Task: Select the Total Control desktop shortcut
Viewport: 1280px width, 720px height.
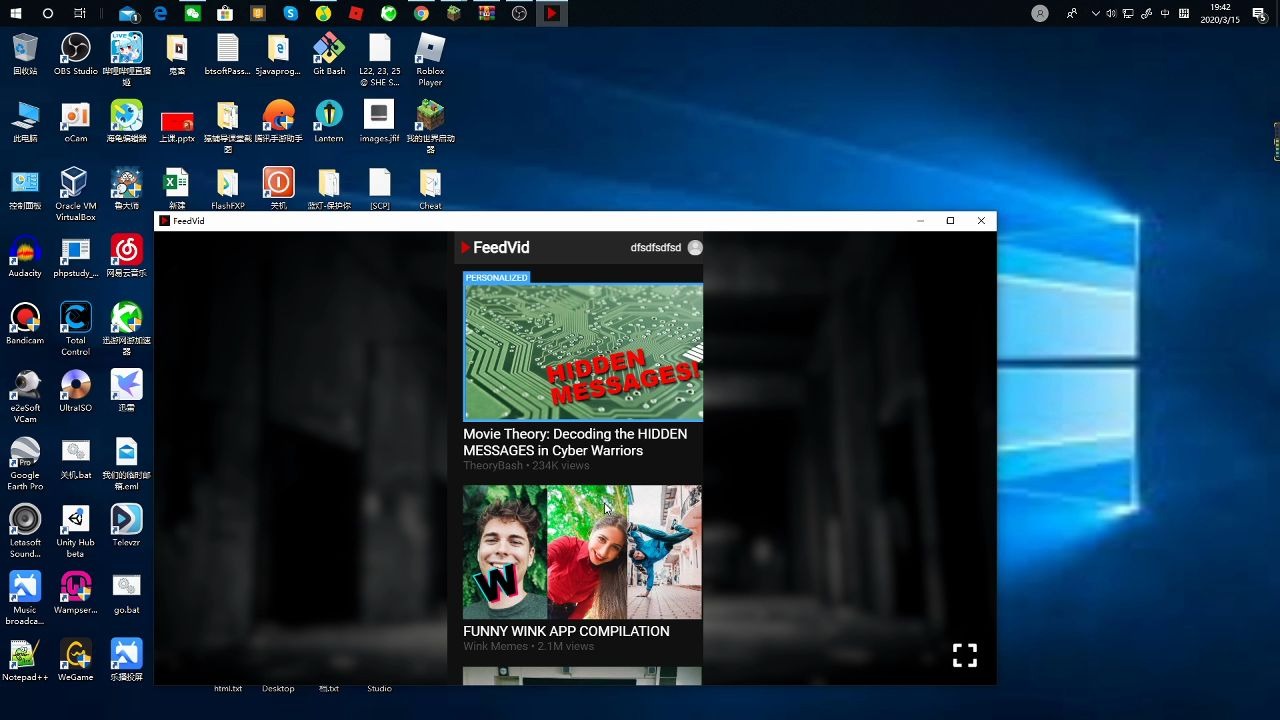Action: coord(76,329)
